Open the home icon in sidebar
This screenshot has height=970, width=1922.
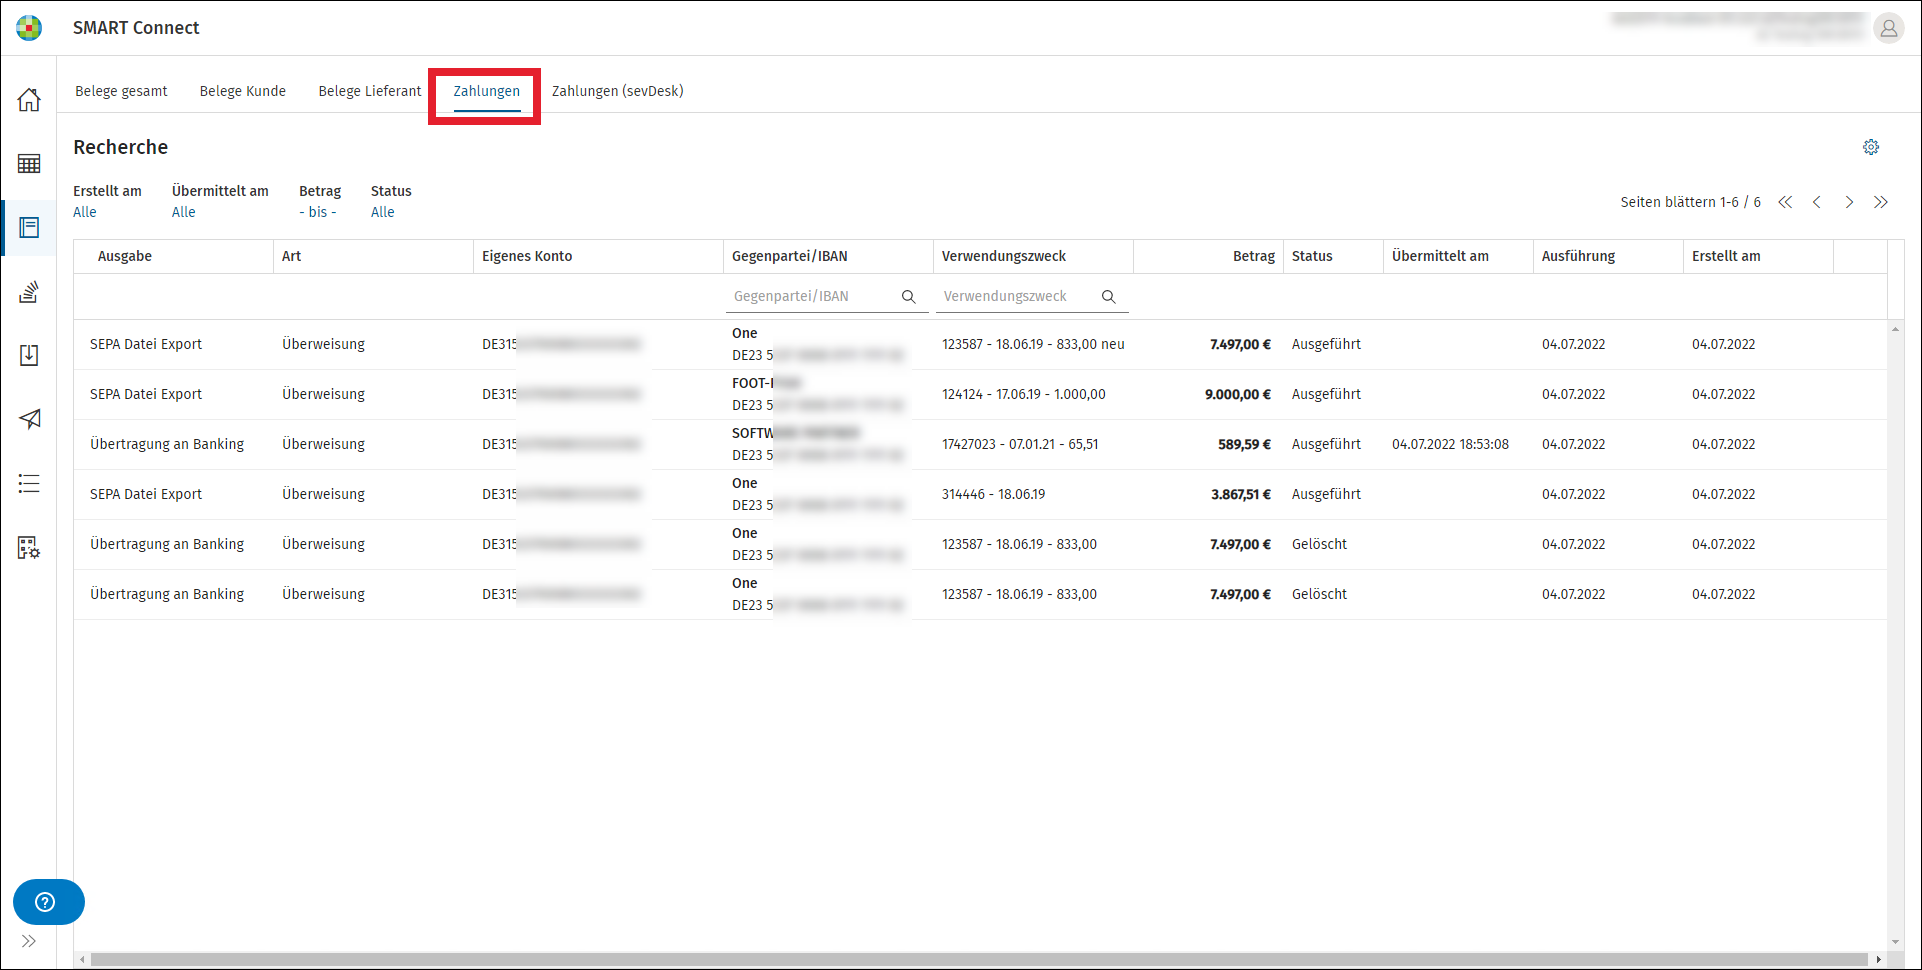coord(29,99)
